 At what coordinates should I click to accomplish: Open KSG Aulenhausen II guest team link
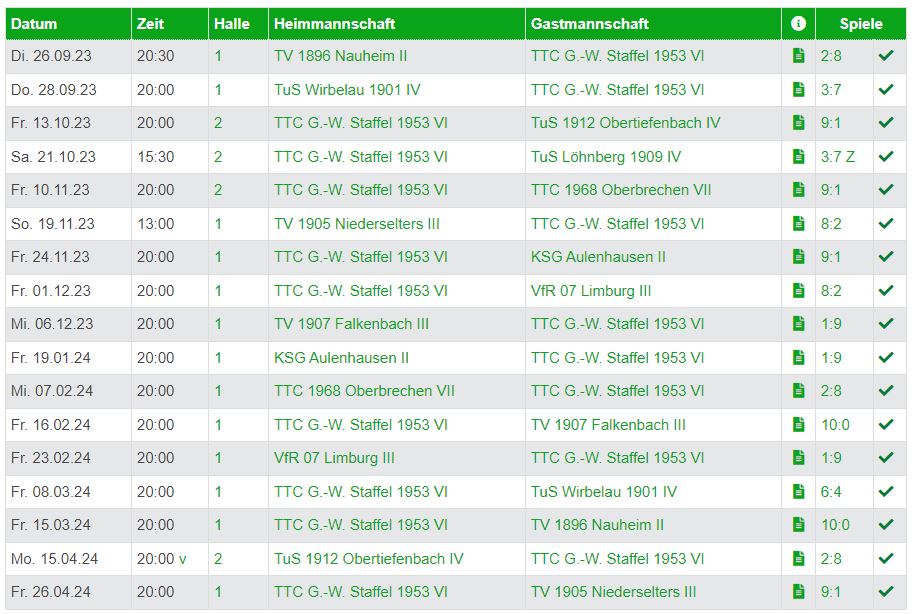tap(598, 257)
